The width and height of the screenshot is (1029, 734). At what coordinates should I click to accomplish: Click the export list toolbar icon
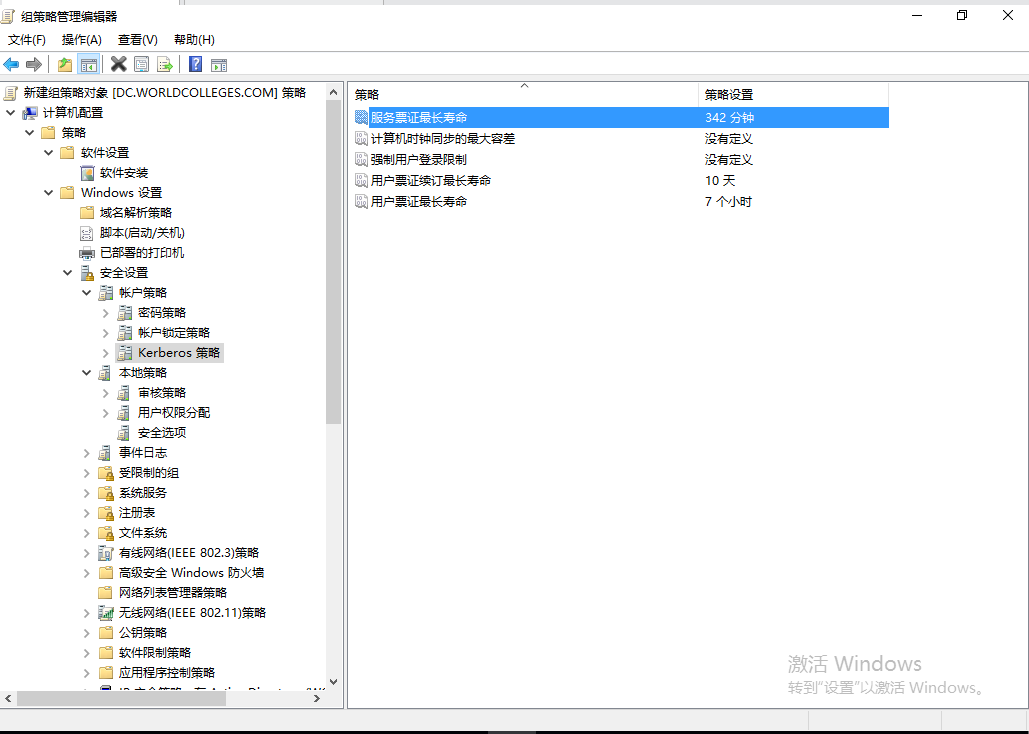[163, 63]
